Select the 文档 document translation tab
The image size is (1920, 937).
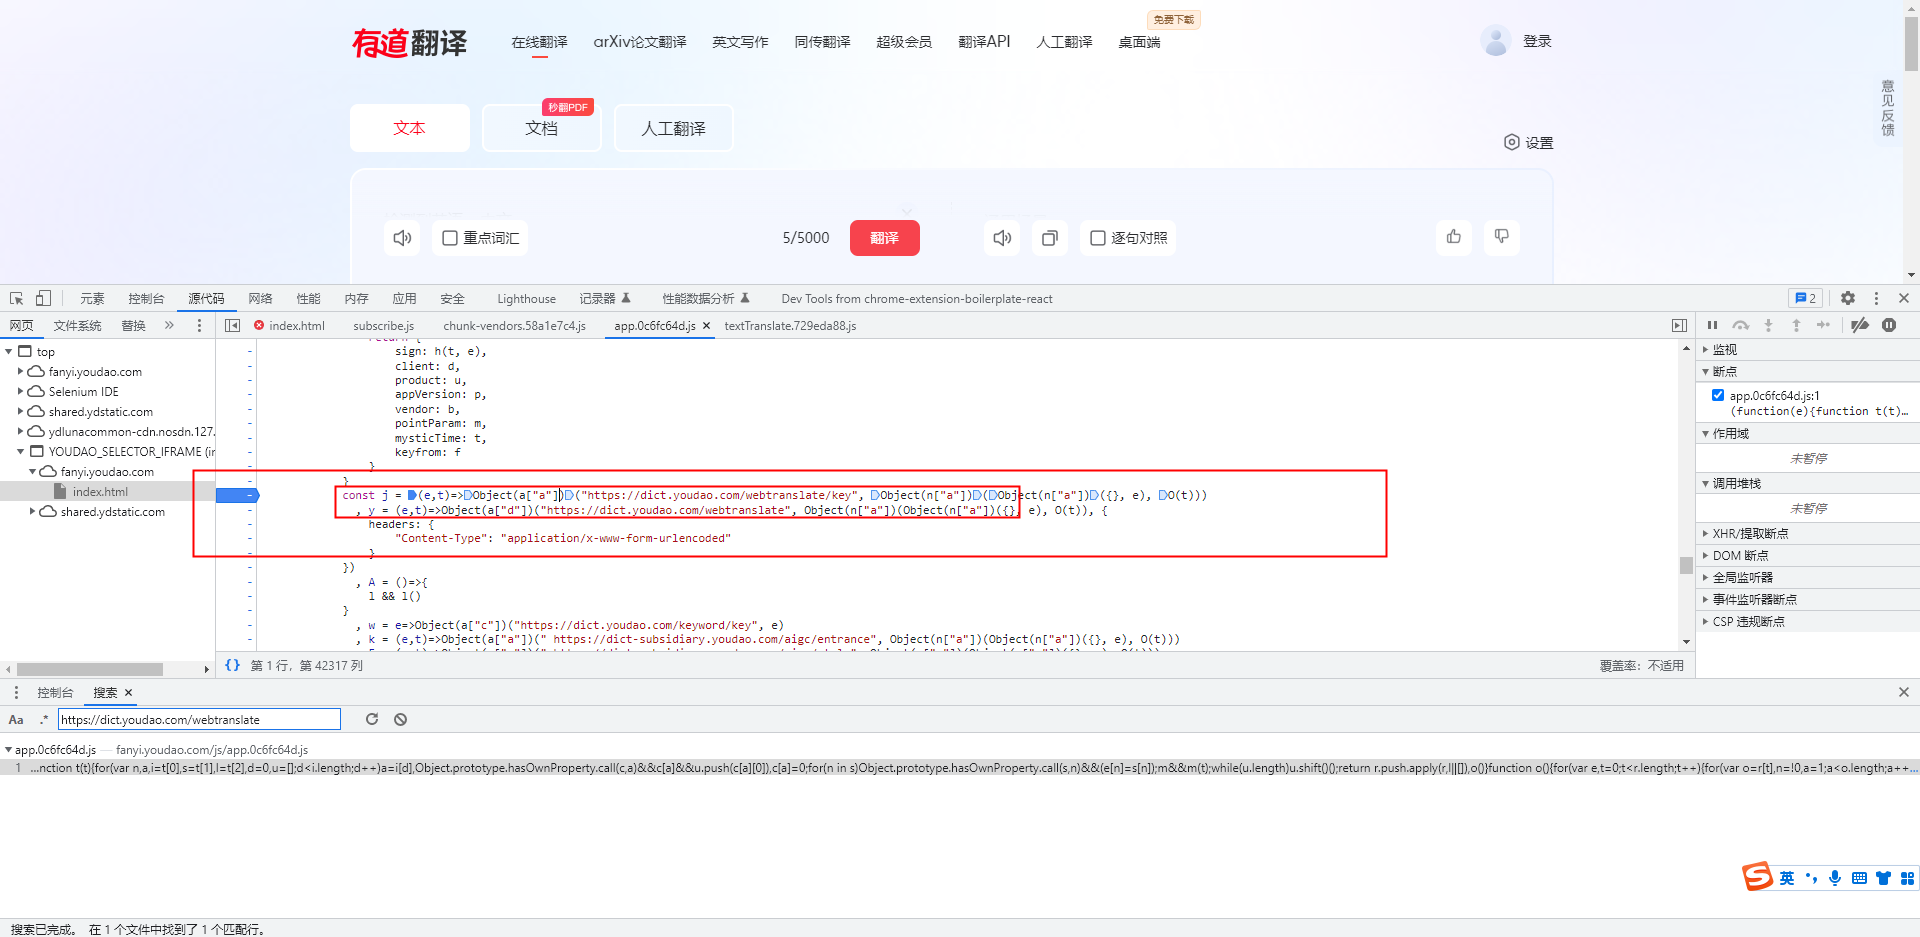[x=542, y=128]
